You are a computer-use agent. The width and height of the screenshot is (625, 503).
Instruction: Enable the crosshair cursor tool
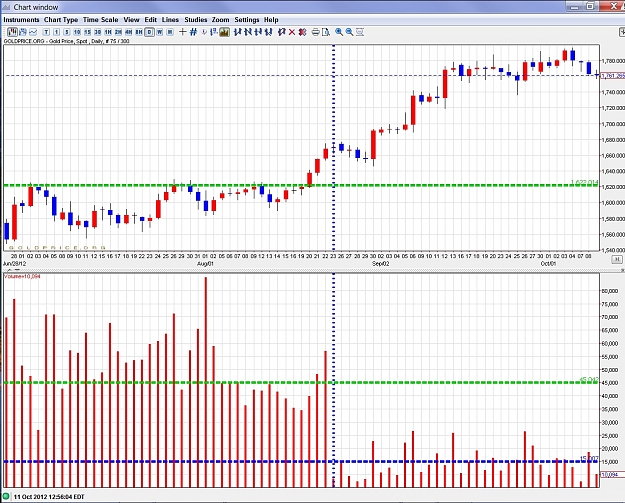coord(183,32)
